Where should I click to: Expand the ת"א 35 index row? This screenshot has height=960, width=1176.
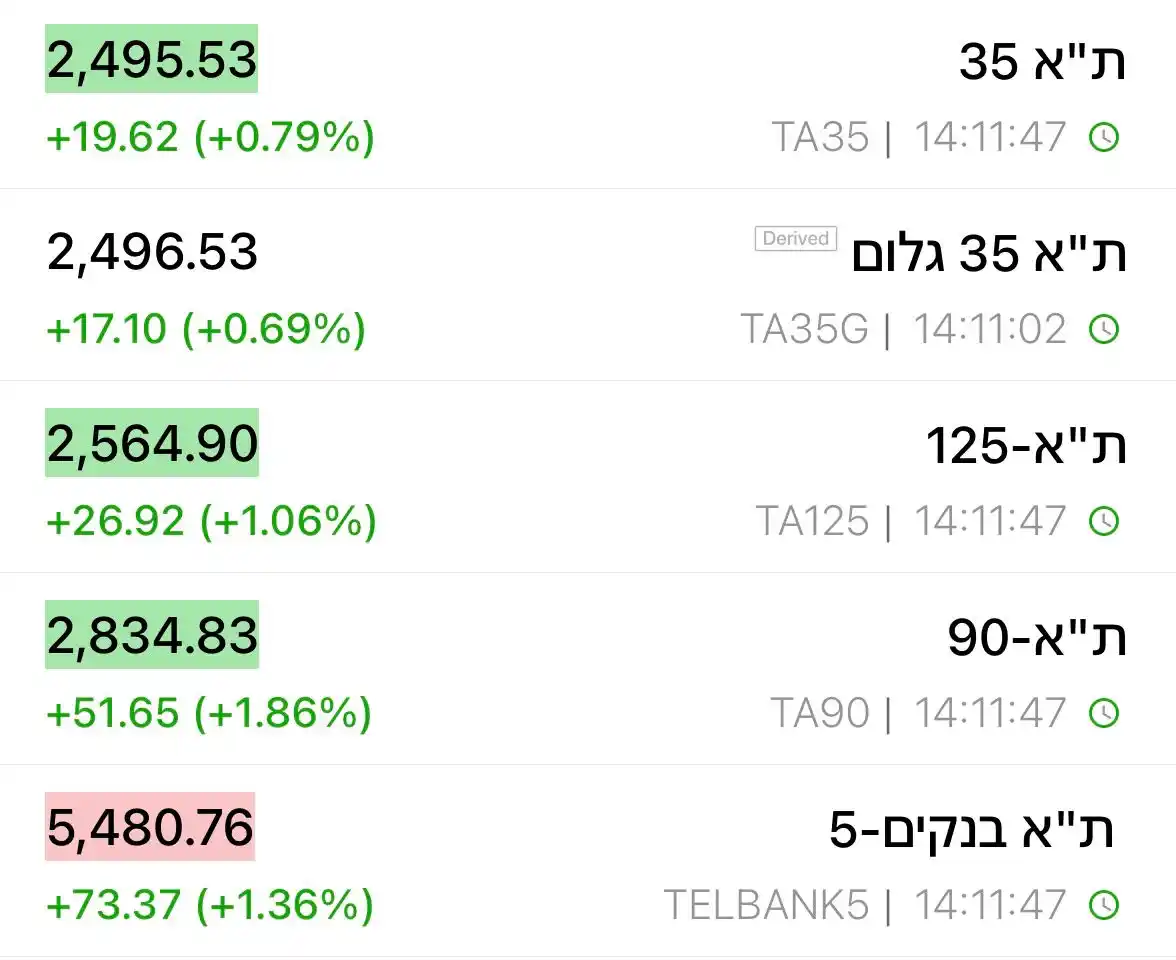point(588,95)
